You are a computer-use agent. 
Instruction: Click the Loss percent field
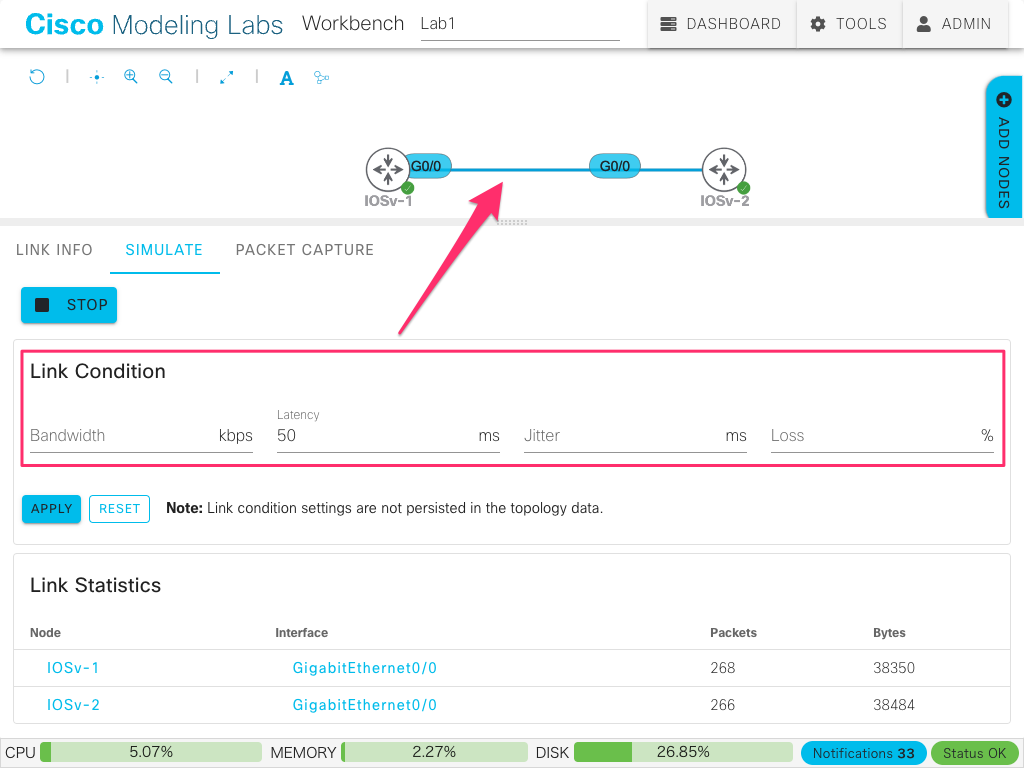tap(882, 436)
